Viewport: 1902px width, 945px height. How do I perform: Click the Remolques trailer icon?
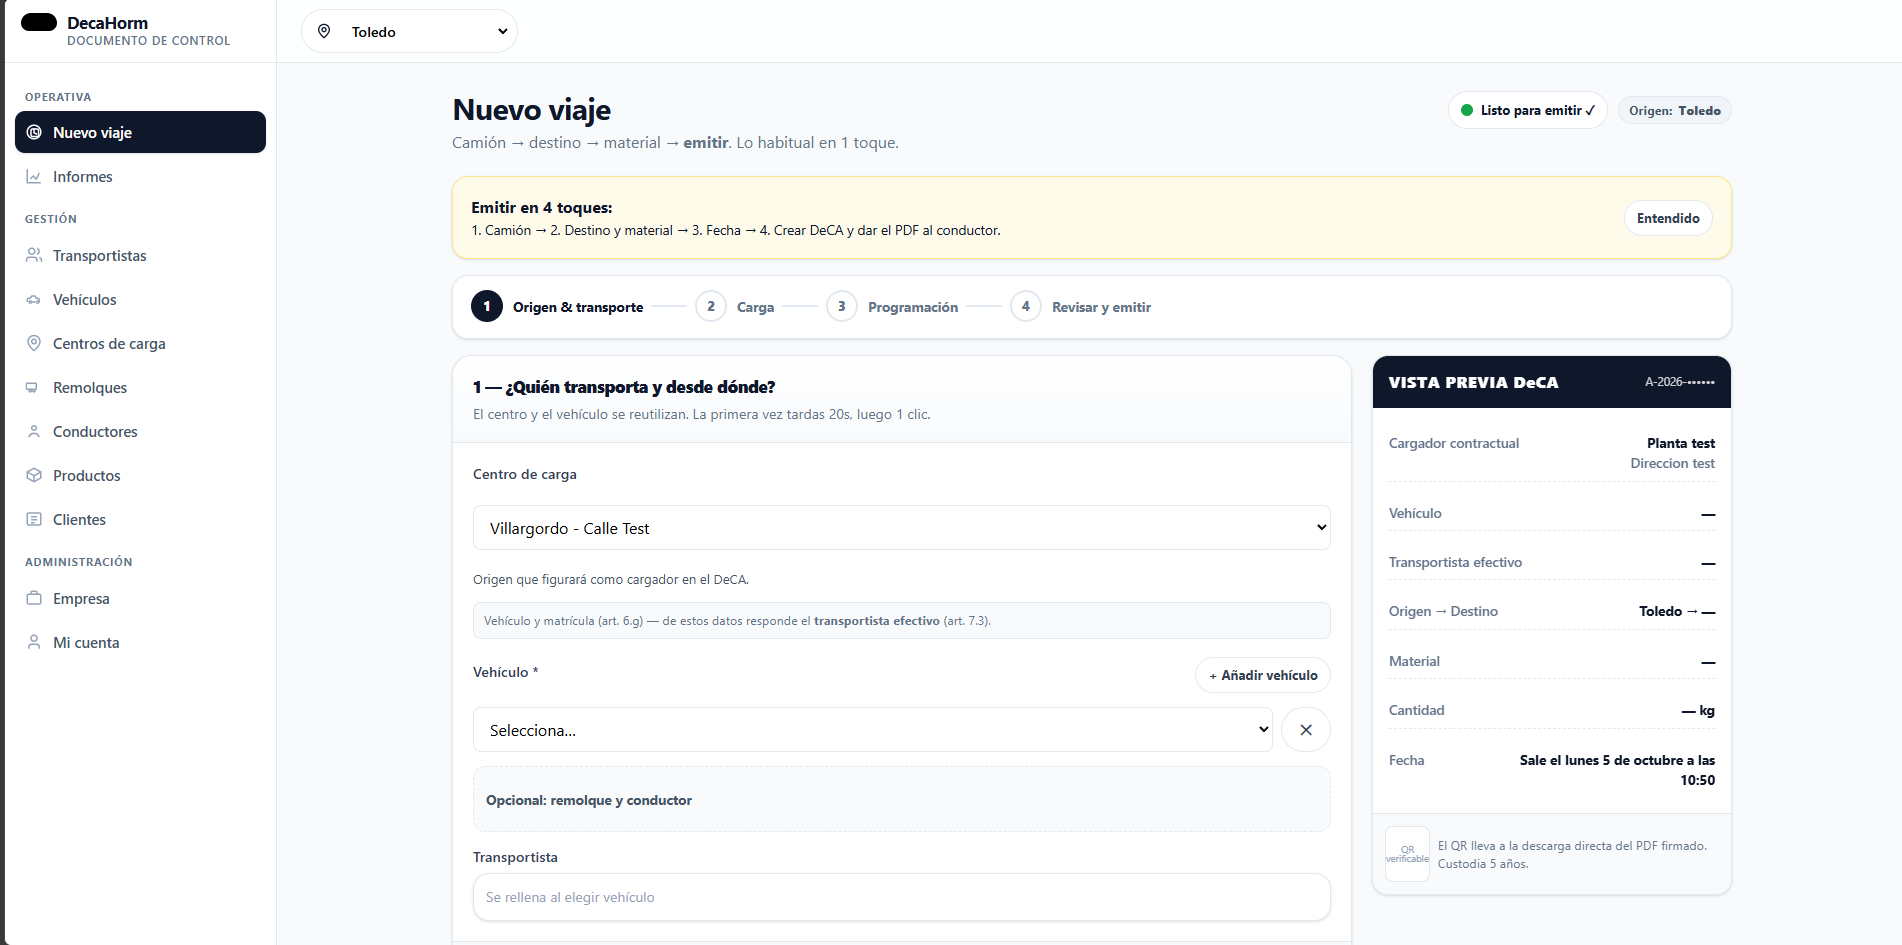[34, 387]
